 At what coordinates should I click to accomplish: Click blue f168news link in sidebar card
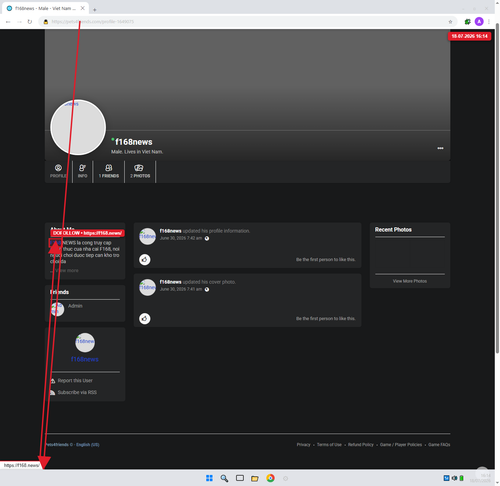tap(85, 359)
